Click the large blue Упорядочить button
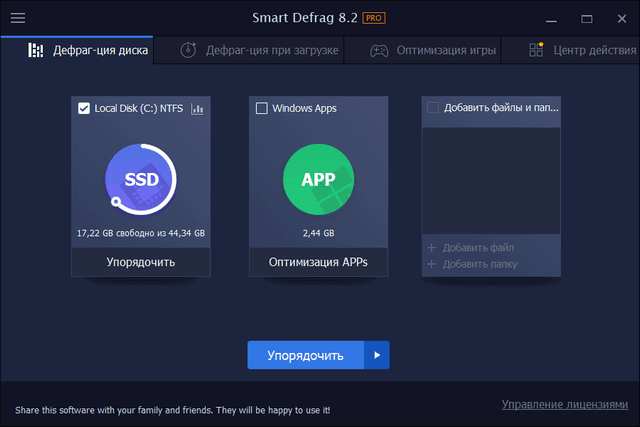 coord(305,355)
